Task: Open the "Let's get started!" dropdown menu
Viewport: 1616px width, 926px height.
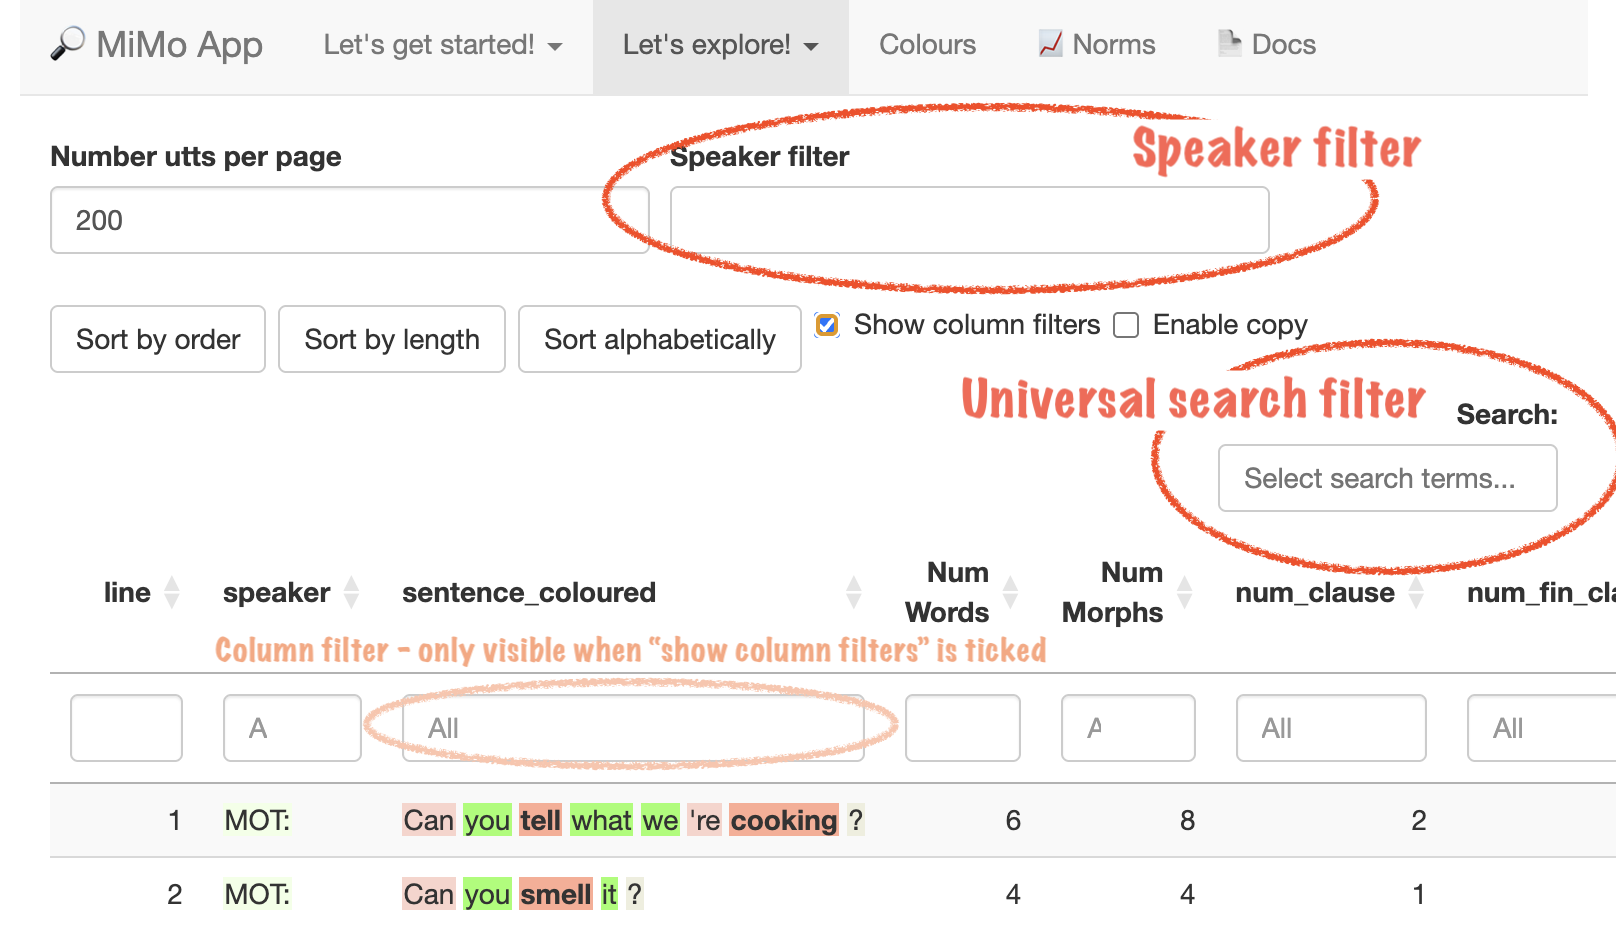Action: (x=442, y=45)
